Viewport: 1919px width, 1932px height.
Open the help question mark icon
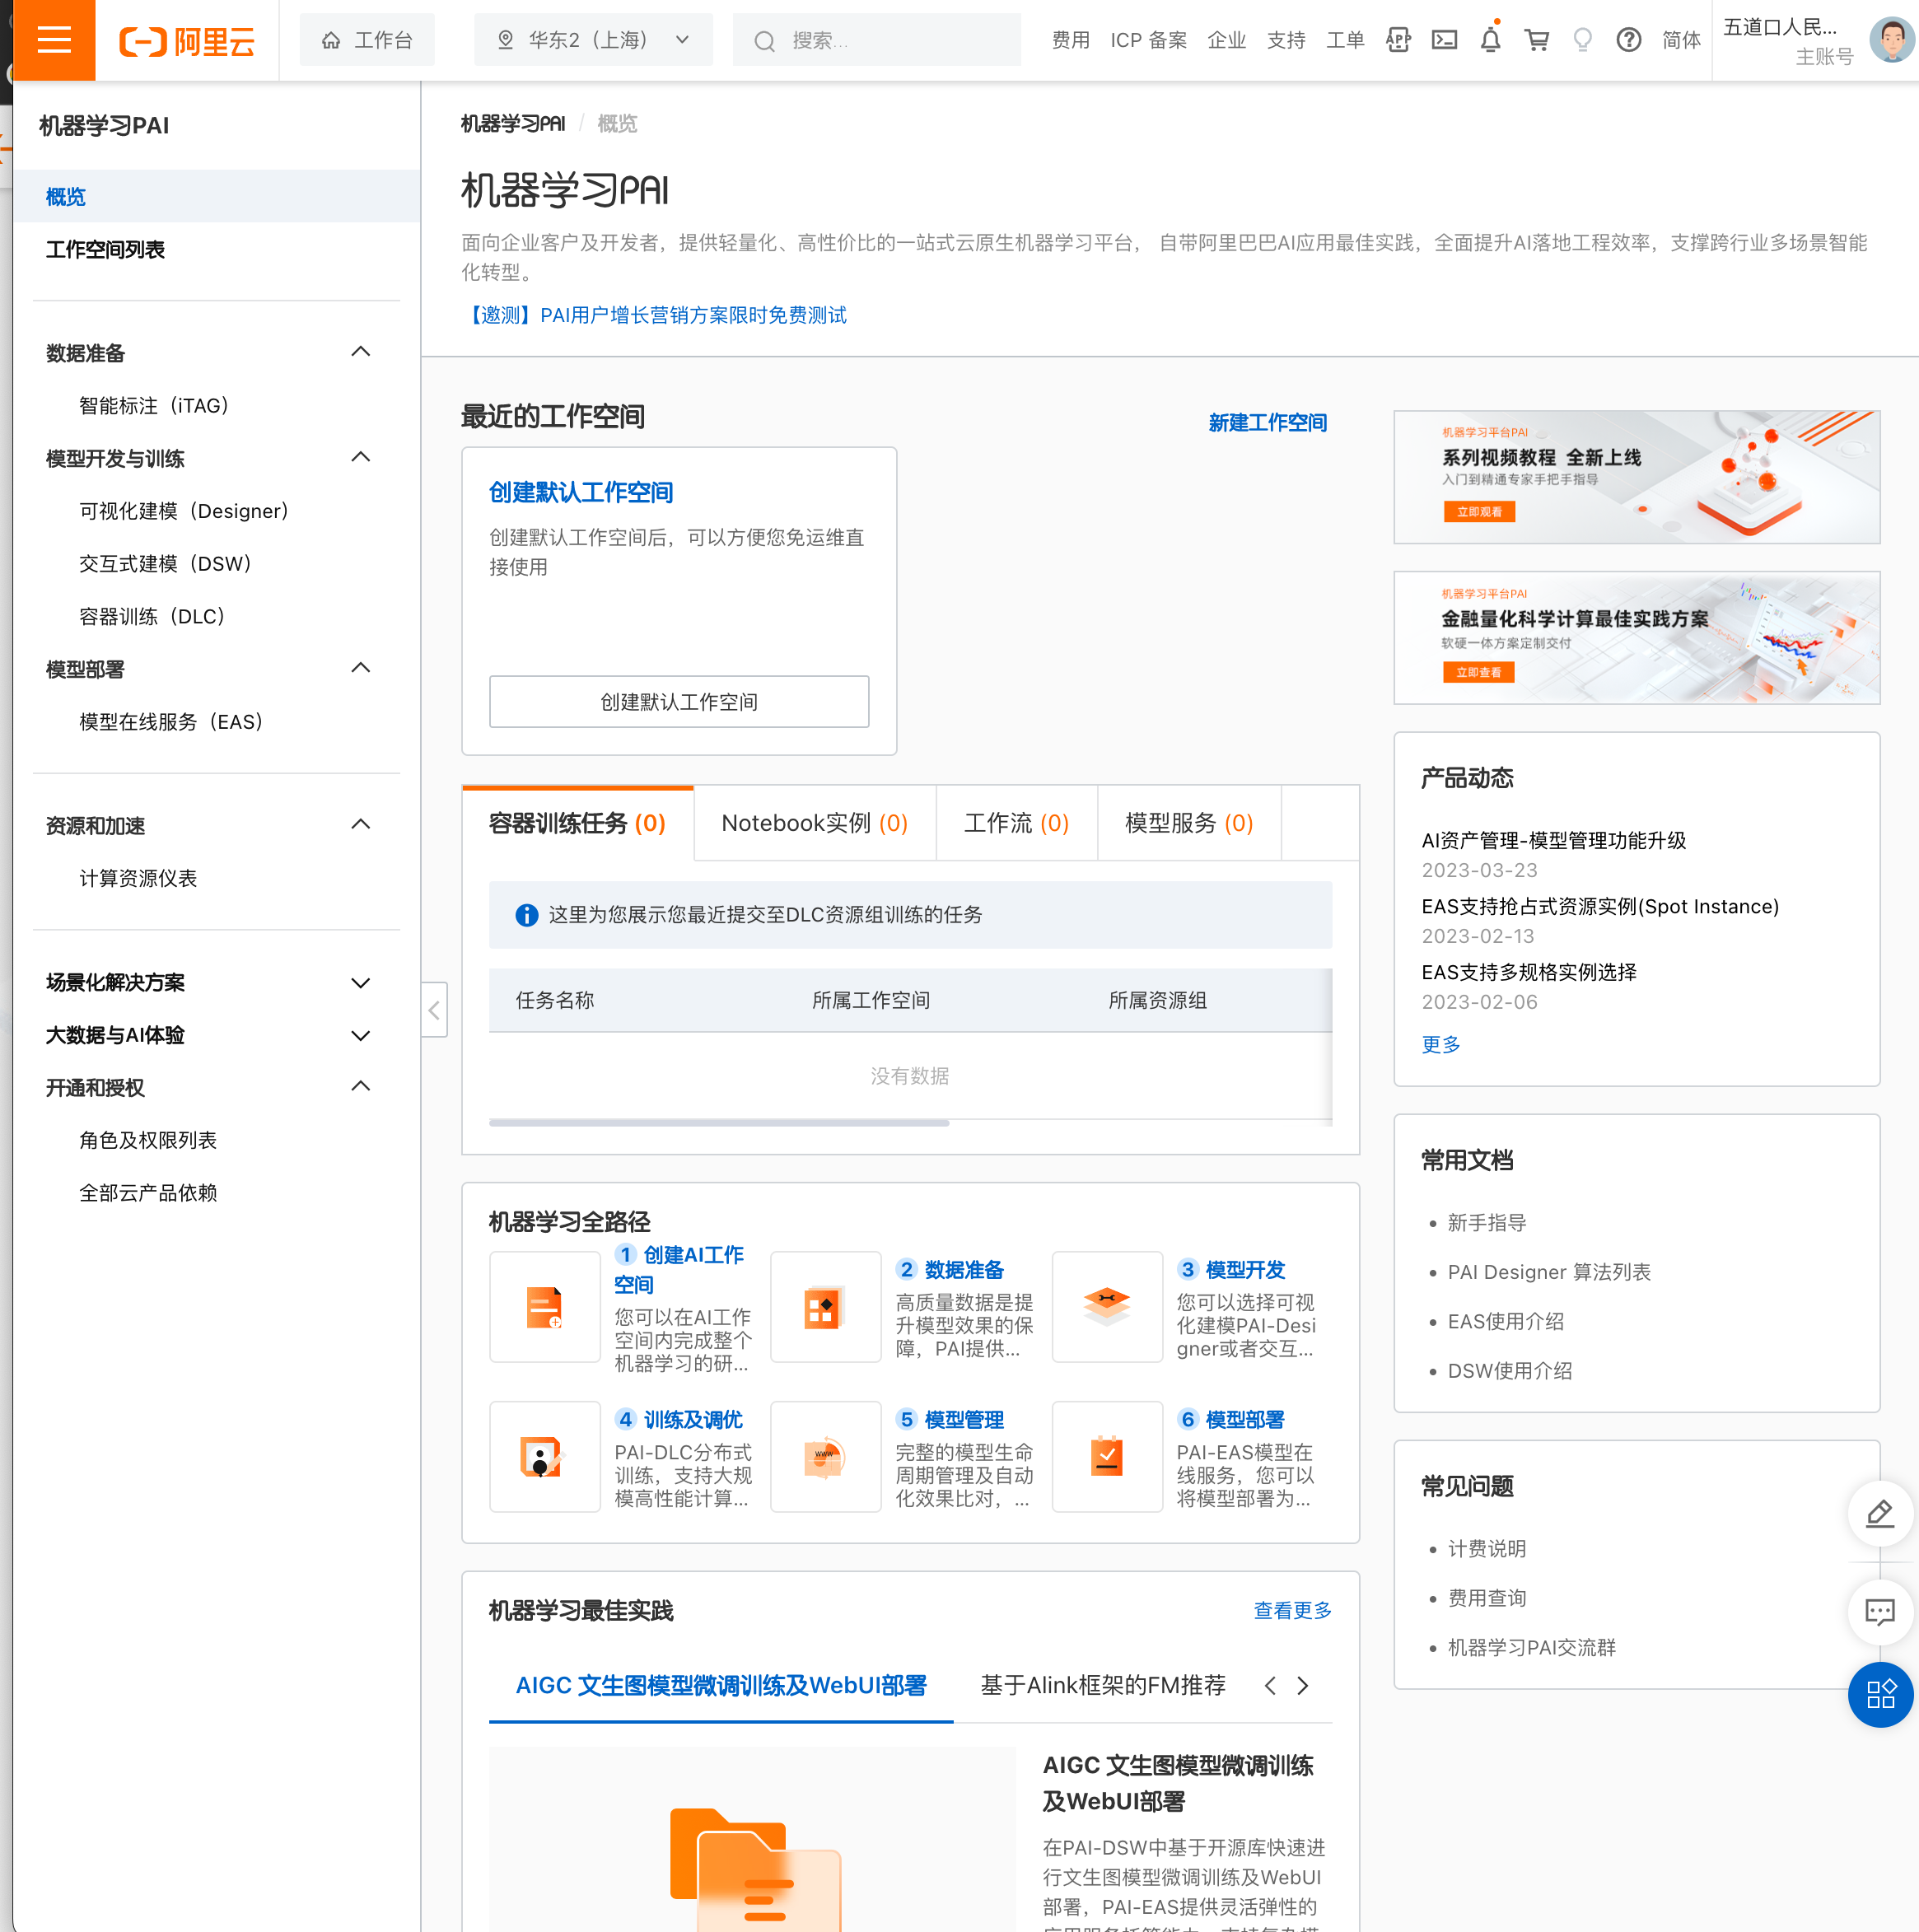(1628, 40)
